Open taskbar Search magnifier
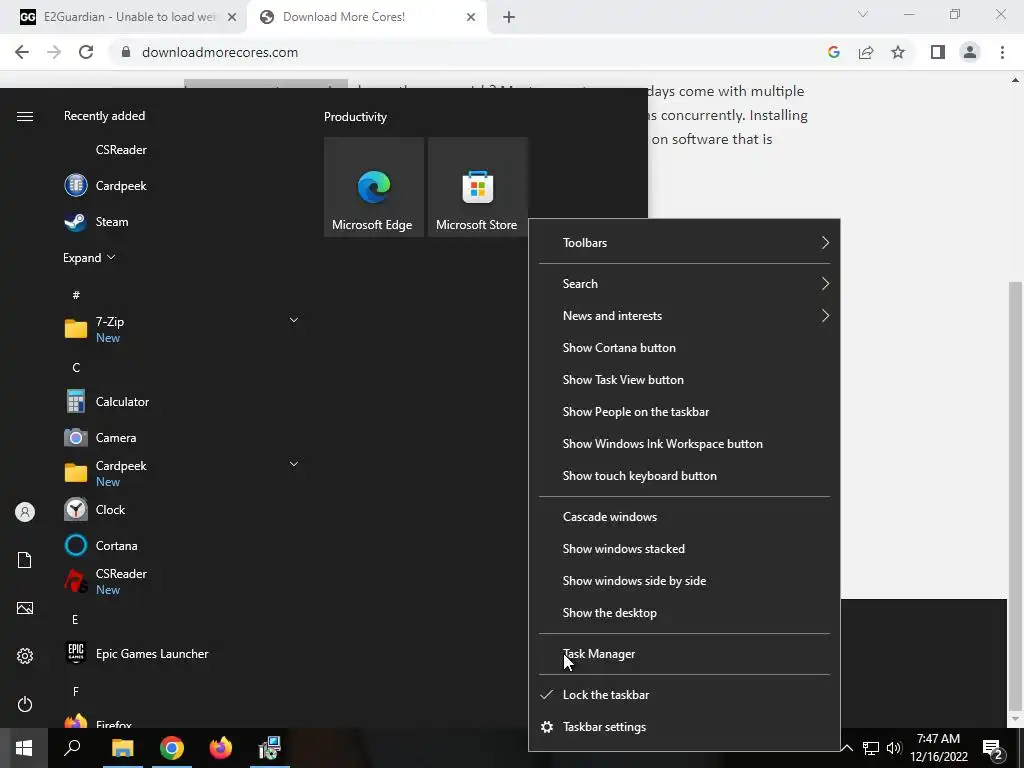The width and height of the screenshot is (1024, 768). pyautogui.click(x=72, y=748)
